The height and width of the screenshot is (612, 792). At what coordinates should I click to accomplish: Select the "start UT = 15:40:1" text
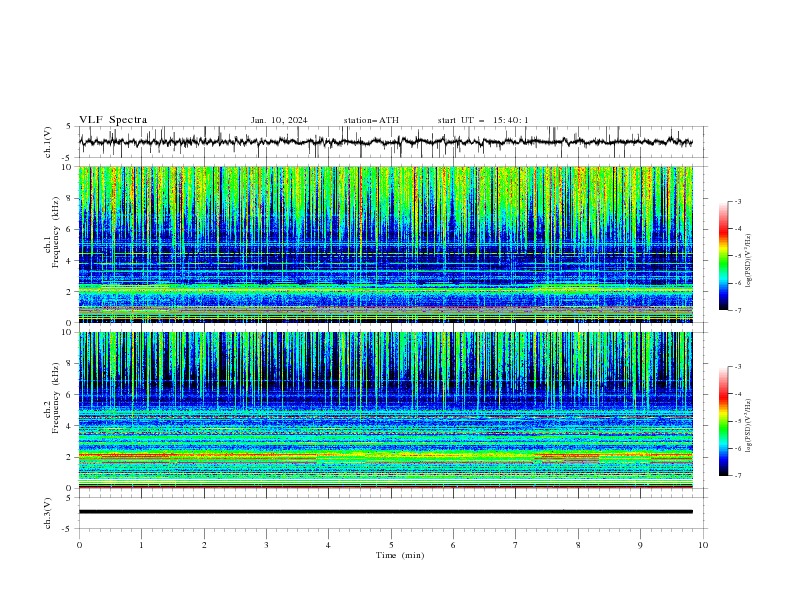pyautogui.click(x=483, y=120)
